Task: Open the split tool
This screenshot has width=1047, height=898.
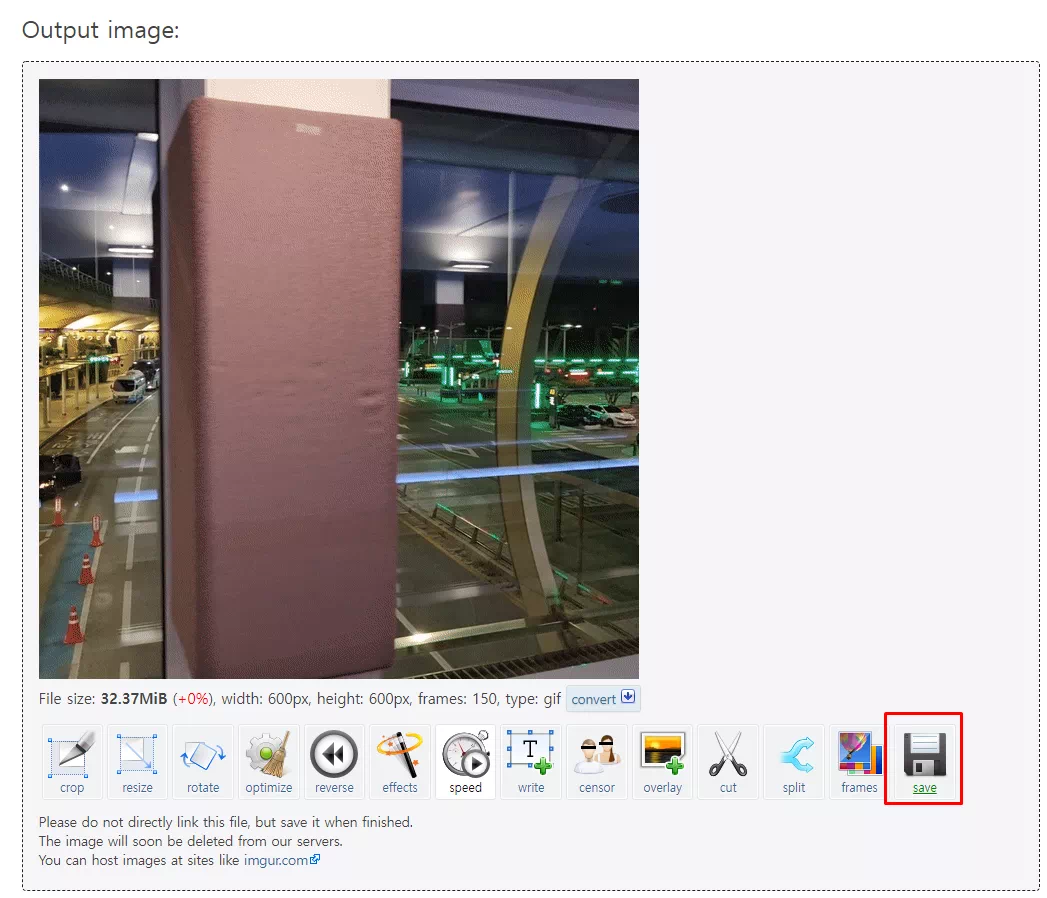Action: [x=793, y=762]
